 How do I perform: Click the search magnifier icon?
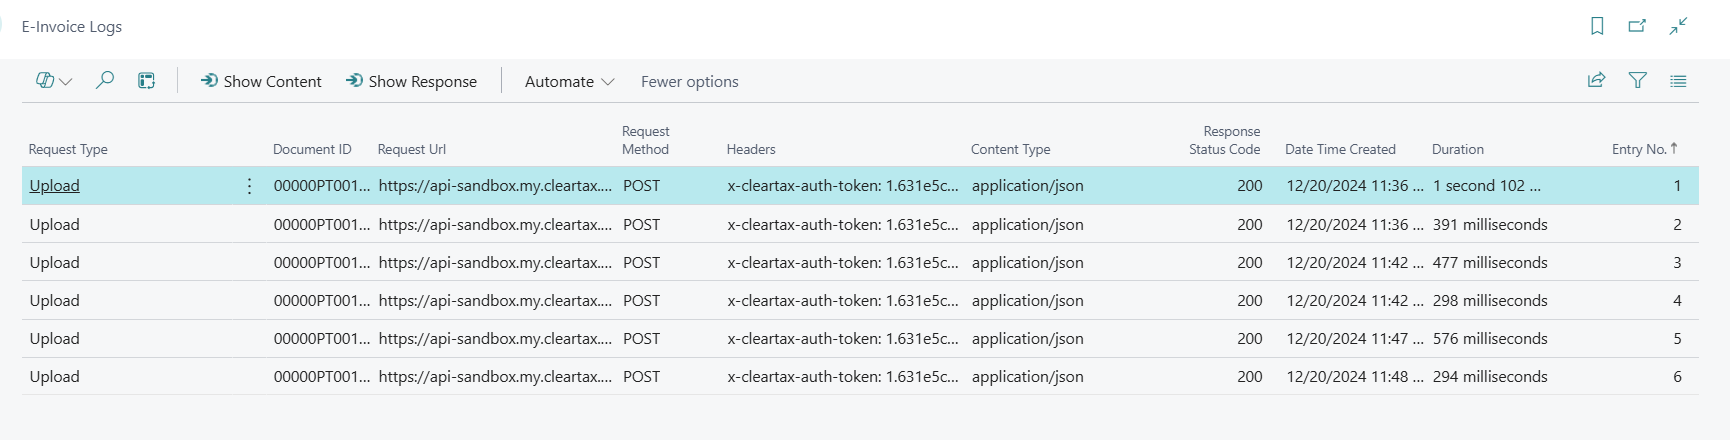coord(104,81)
